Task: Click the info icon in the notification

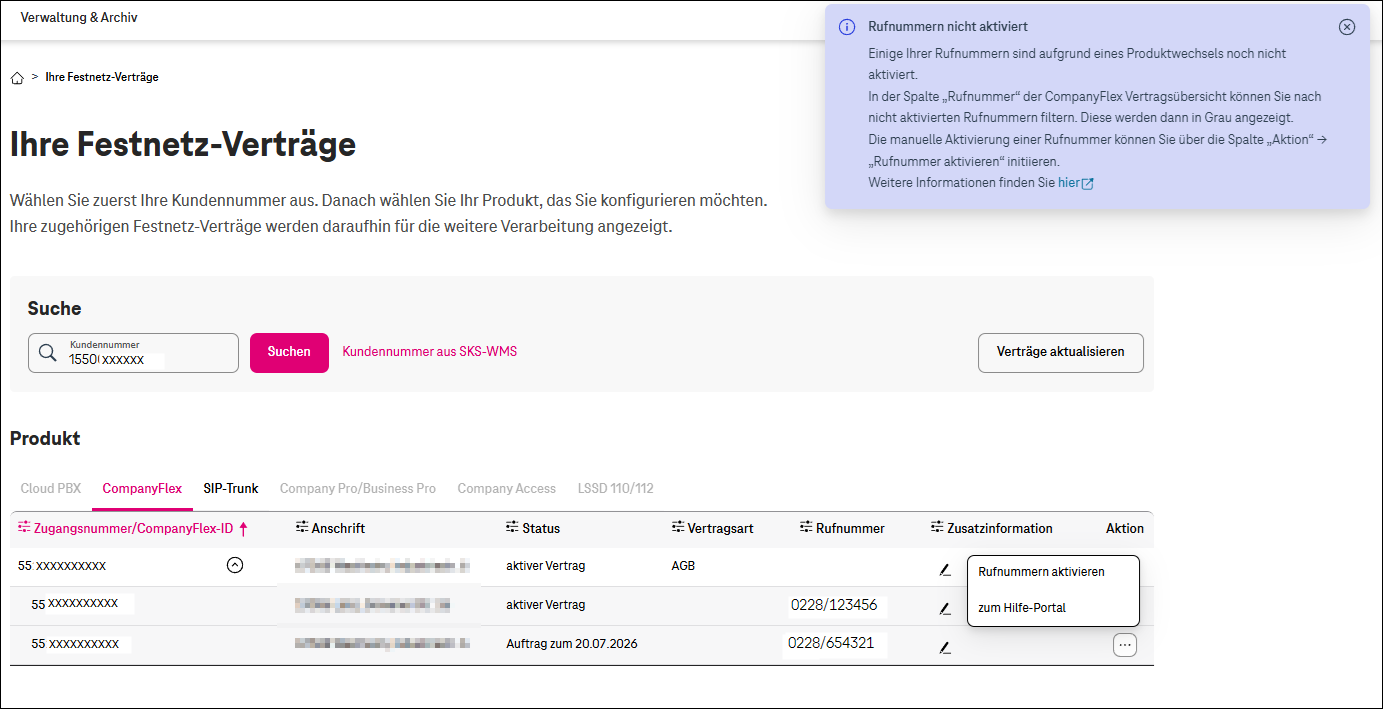Action: point(847,27)
